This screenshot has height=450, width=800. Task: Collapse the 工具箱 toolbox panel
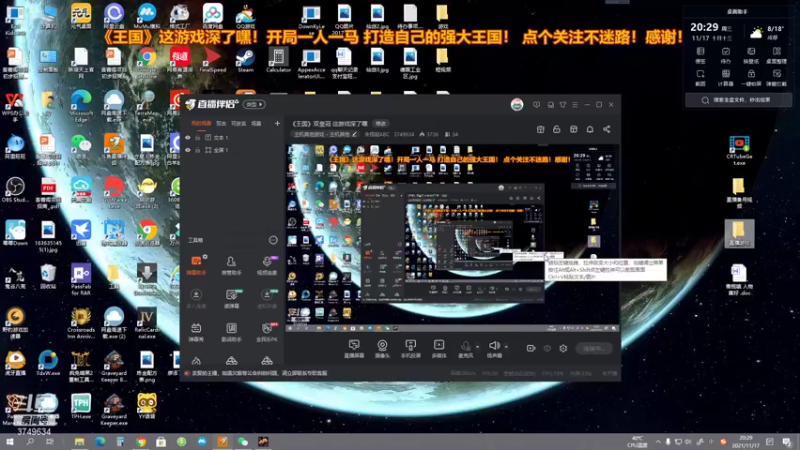coord(273,240)
